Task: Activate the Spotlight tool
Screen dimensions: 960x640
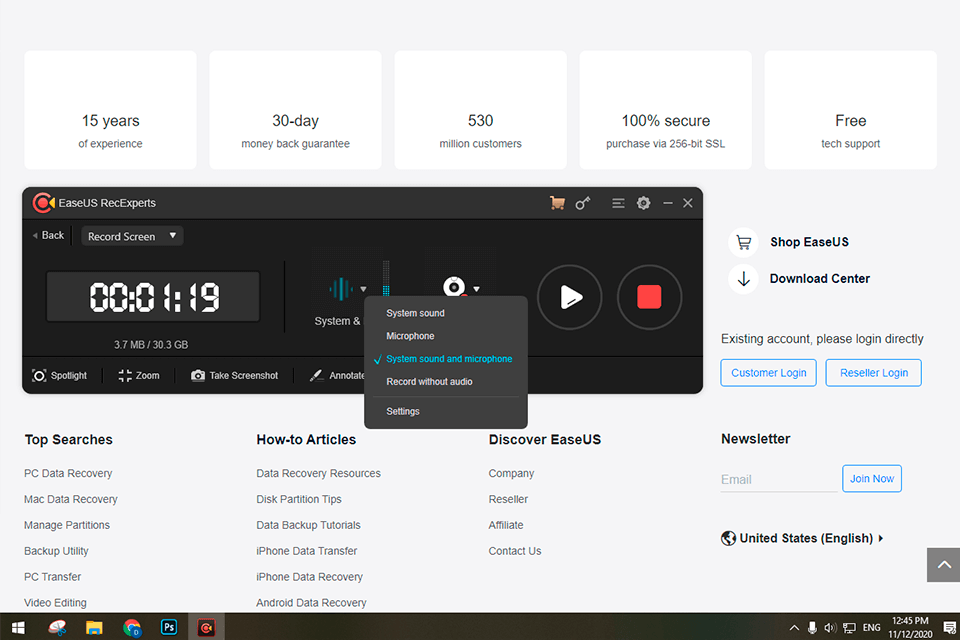Action: coord(59,375)
